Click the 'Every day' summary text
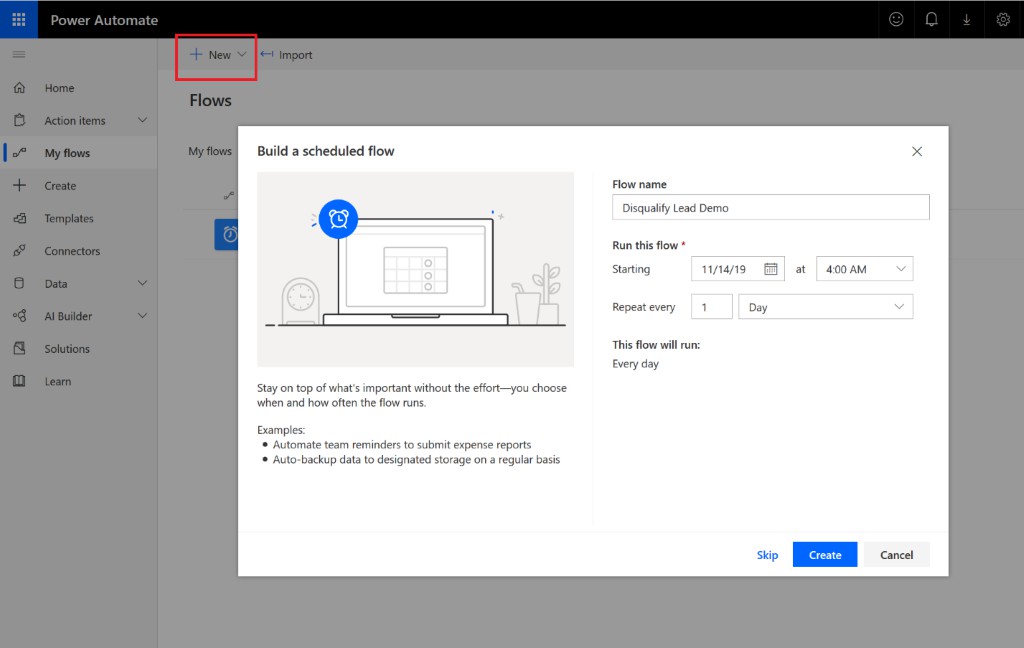This screenshot has height=648, width=1024. coord(635,364)
